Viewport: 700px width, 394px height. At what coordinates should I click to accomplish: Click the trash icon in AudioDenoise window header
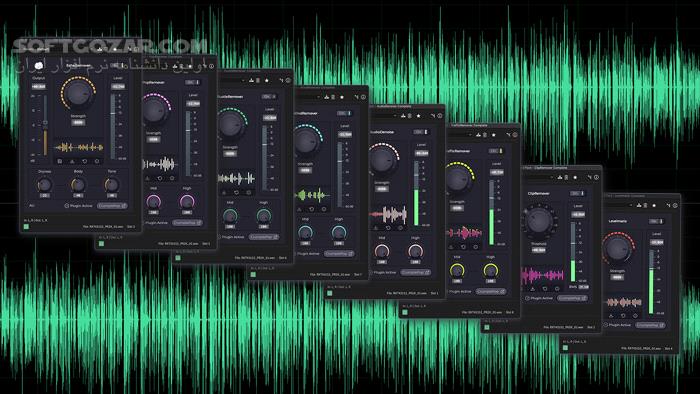(409, 116)
